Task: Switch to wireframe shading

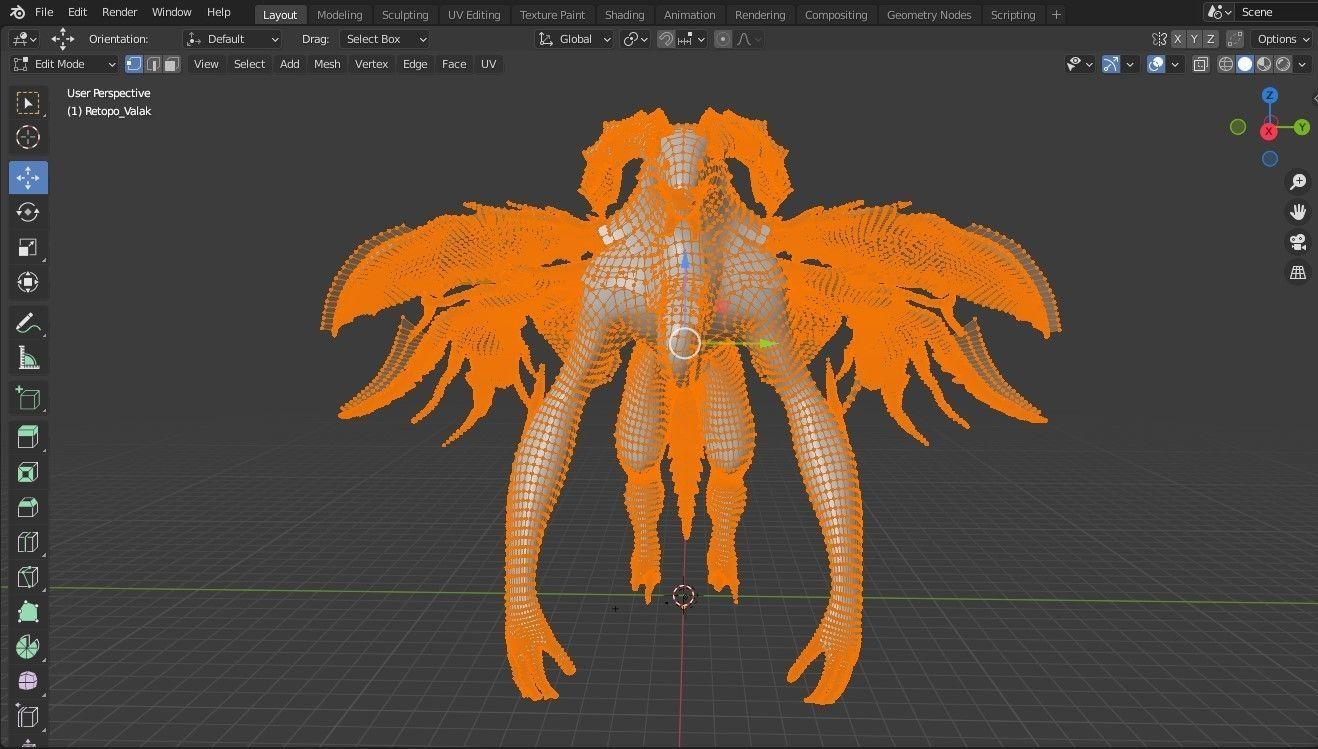Action: tap(1226, 64)
